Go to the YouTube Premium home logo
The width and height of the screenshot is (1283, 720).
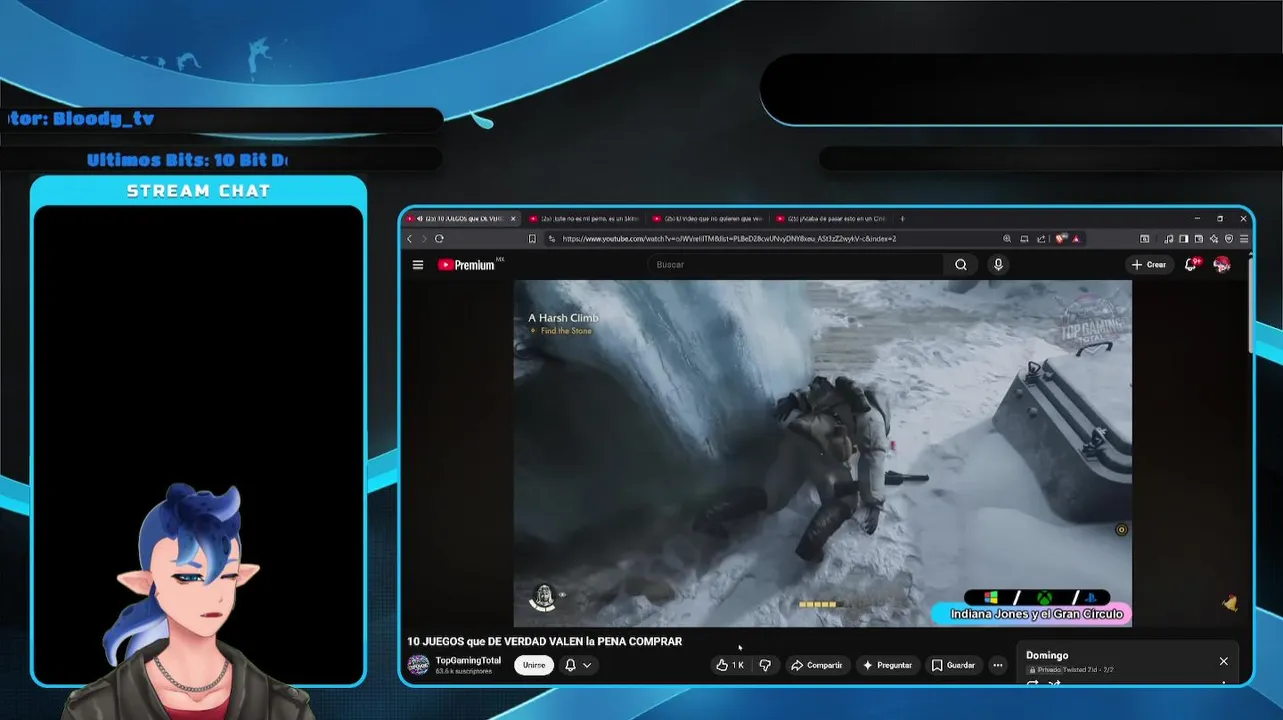click(467, 265)
